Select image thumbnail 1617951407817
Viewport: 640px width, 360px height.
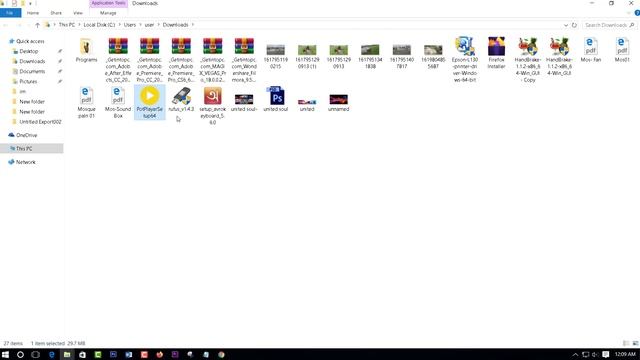click(x=402, y=56)
